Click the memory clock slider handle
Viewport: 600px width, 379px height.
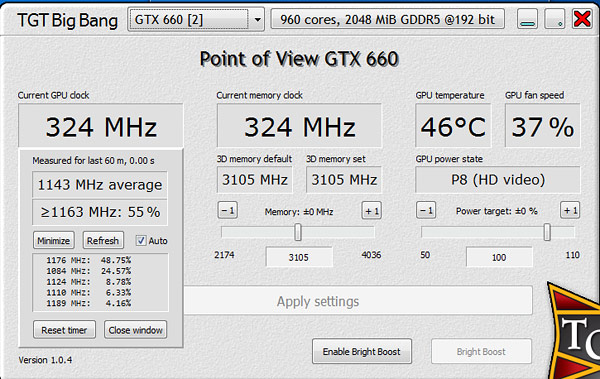tap(298, 232)
